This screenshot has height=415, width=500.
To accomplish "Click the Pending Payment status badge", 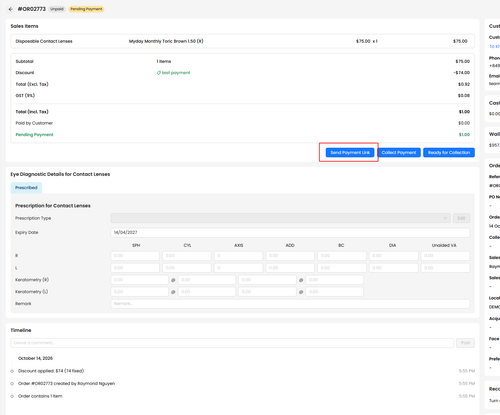I will click(86, 9).
